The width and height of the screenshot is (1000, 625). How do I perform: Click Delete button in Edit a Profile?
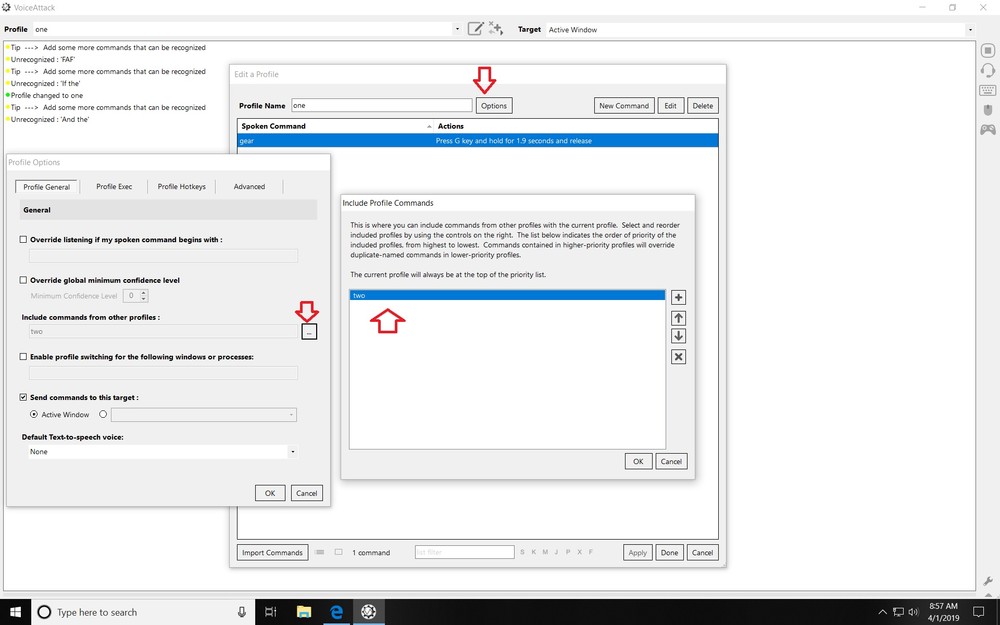point(703,106)
